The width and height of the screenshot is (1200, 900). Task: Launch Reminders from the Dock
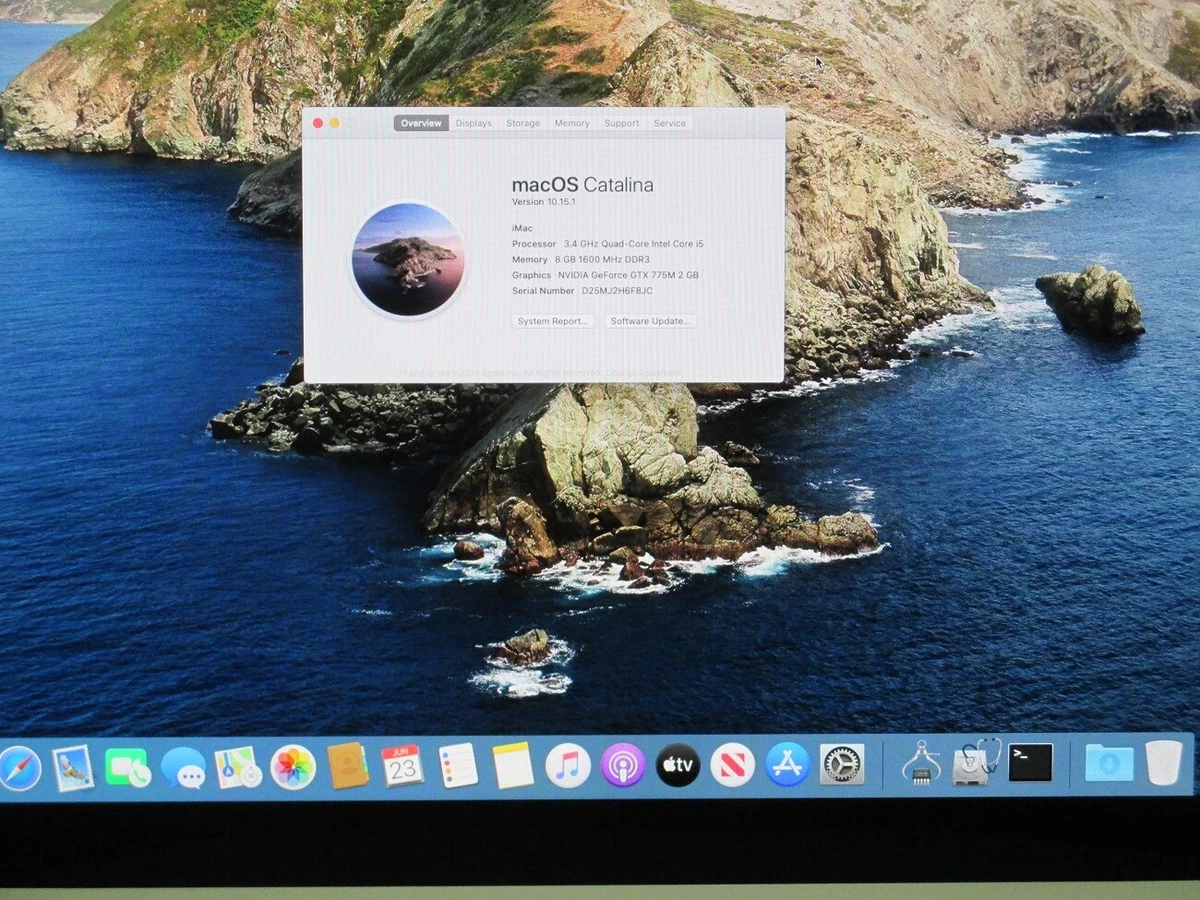[x=458, y=766]
